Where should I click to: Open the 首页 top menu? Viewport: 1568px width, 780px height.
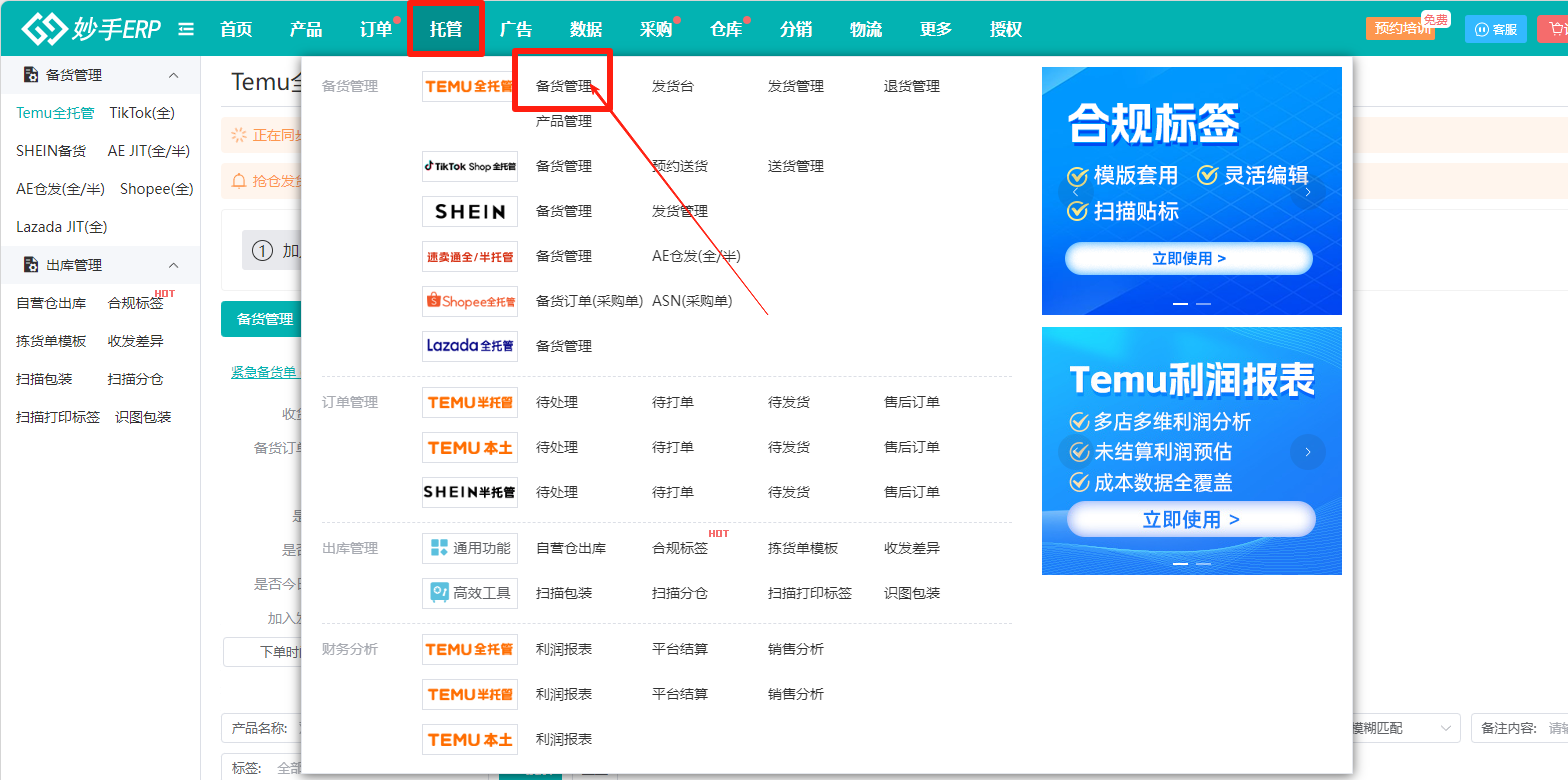tap(236, 29)
